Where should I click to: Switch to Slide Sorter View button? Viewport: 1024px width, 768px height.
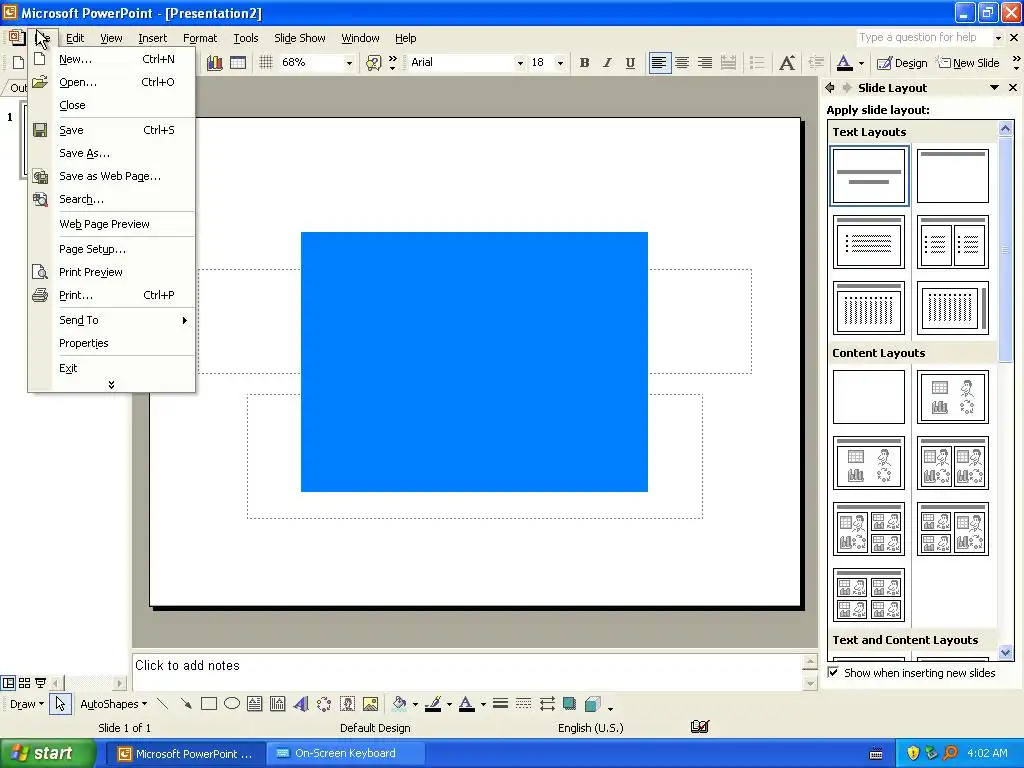[x=24, y=683]
